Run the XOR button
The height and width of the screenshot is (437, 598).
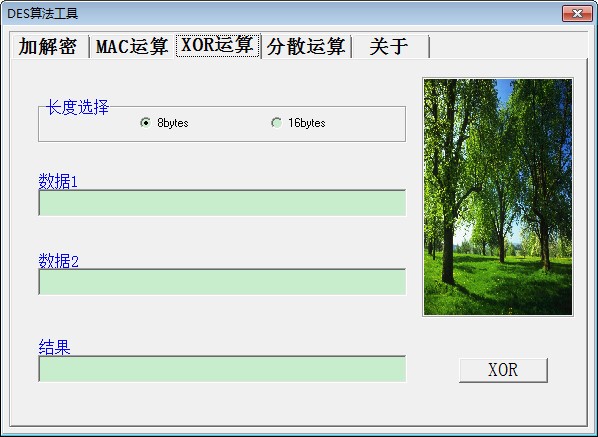[503, 370]
